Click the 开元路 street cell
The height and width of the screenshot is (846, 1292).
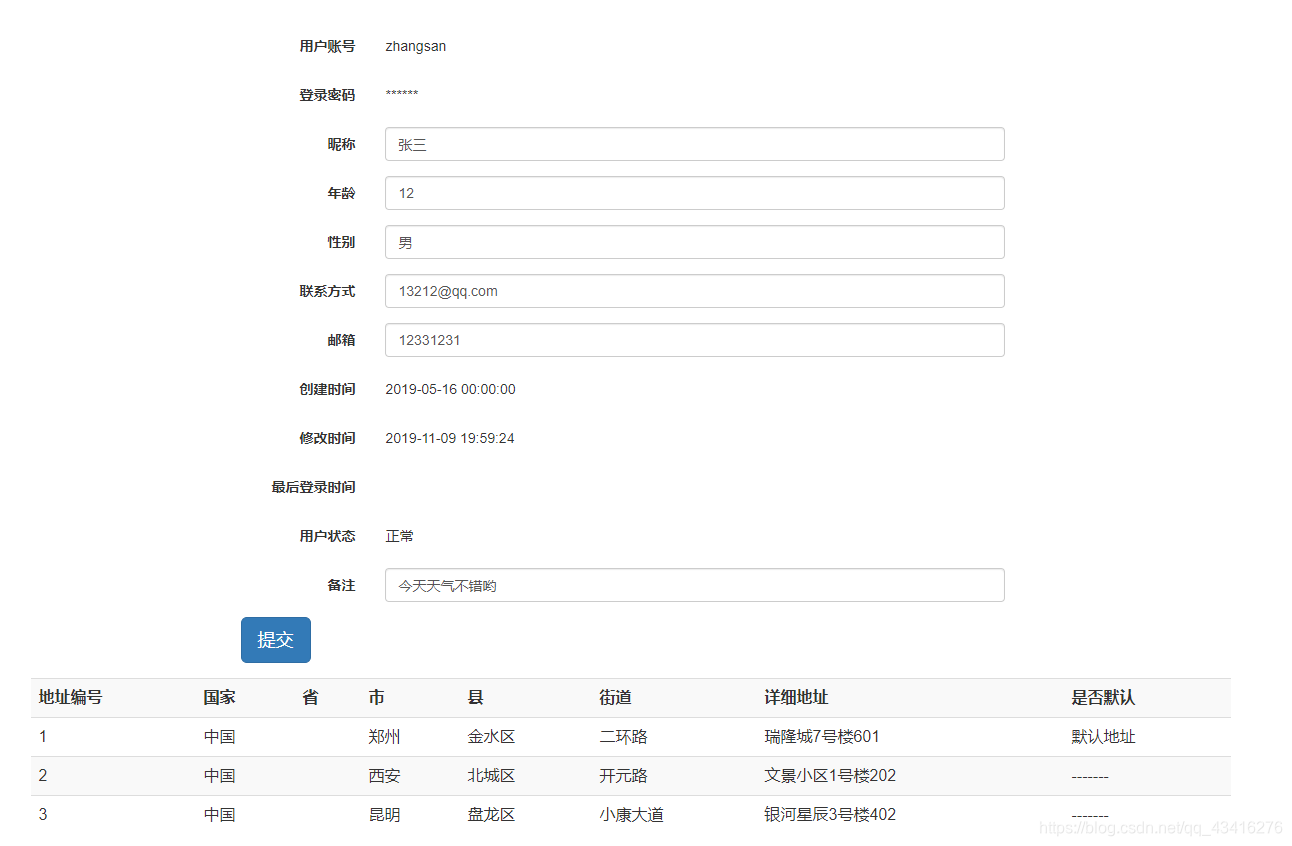tap(624, 776)
